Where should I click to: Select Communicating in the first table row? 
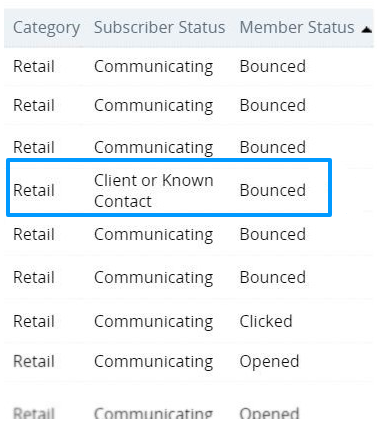click(x=153, y=67)
